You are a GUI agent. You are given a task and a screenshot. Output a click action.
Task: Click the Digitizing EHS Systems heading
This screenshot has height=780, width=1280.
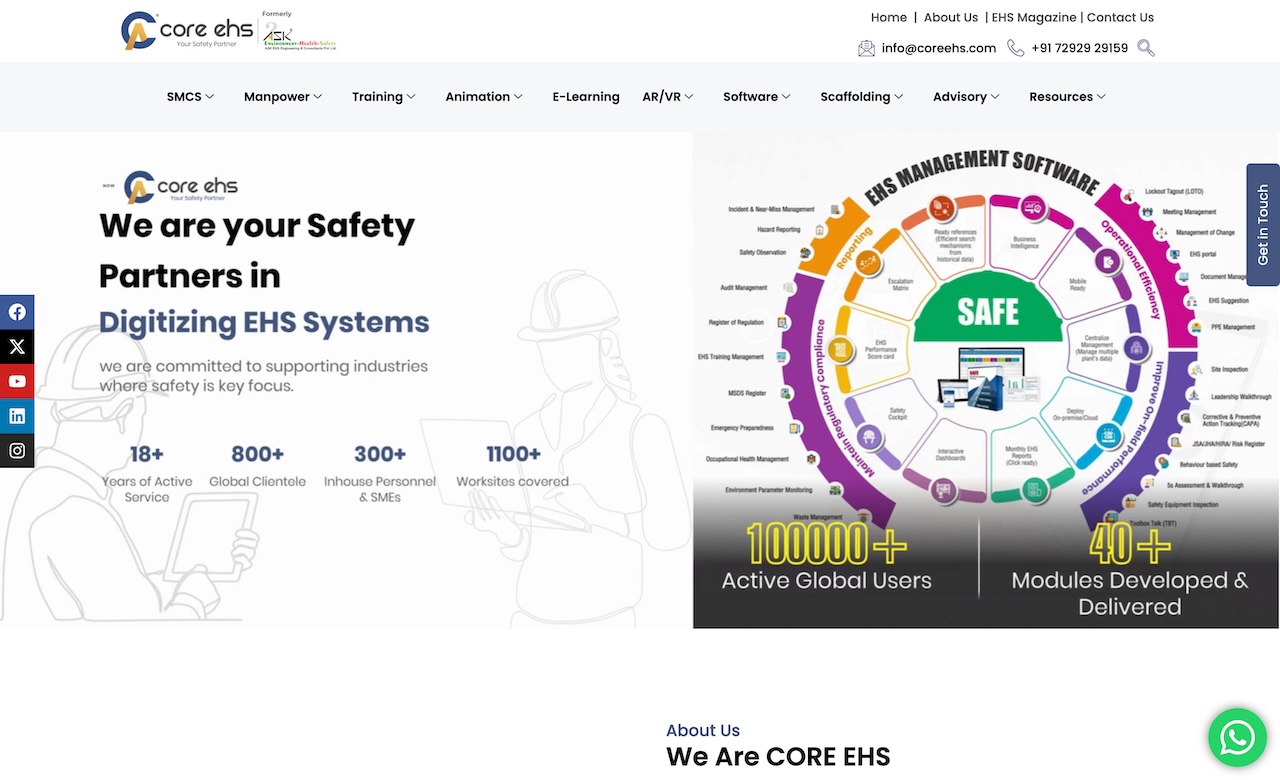(x=264, y=322)
